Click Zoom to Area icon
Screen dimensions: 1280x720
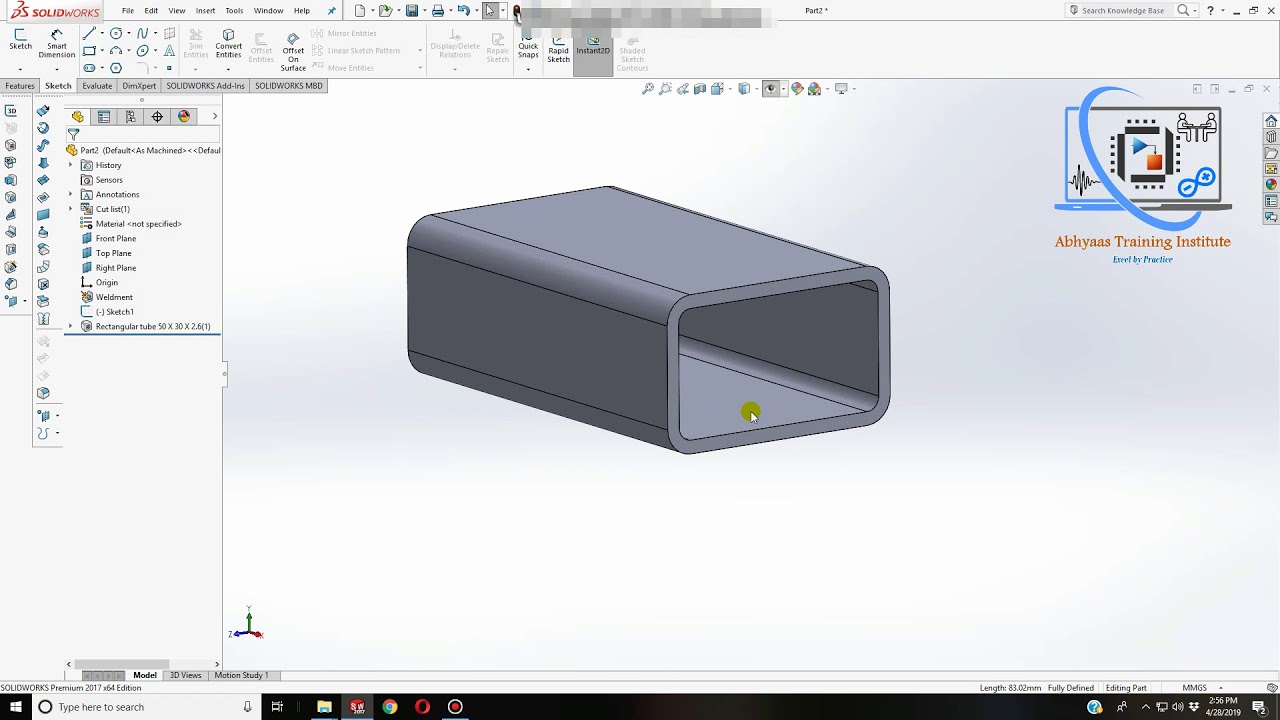click(665, 89)
